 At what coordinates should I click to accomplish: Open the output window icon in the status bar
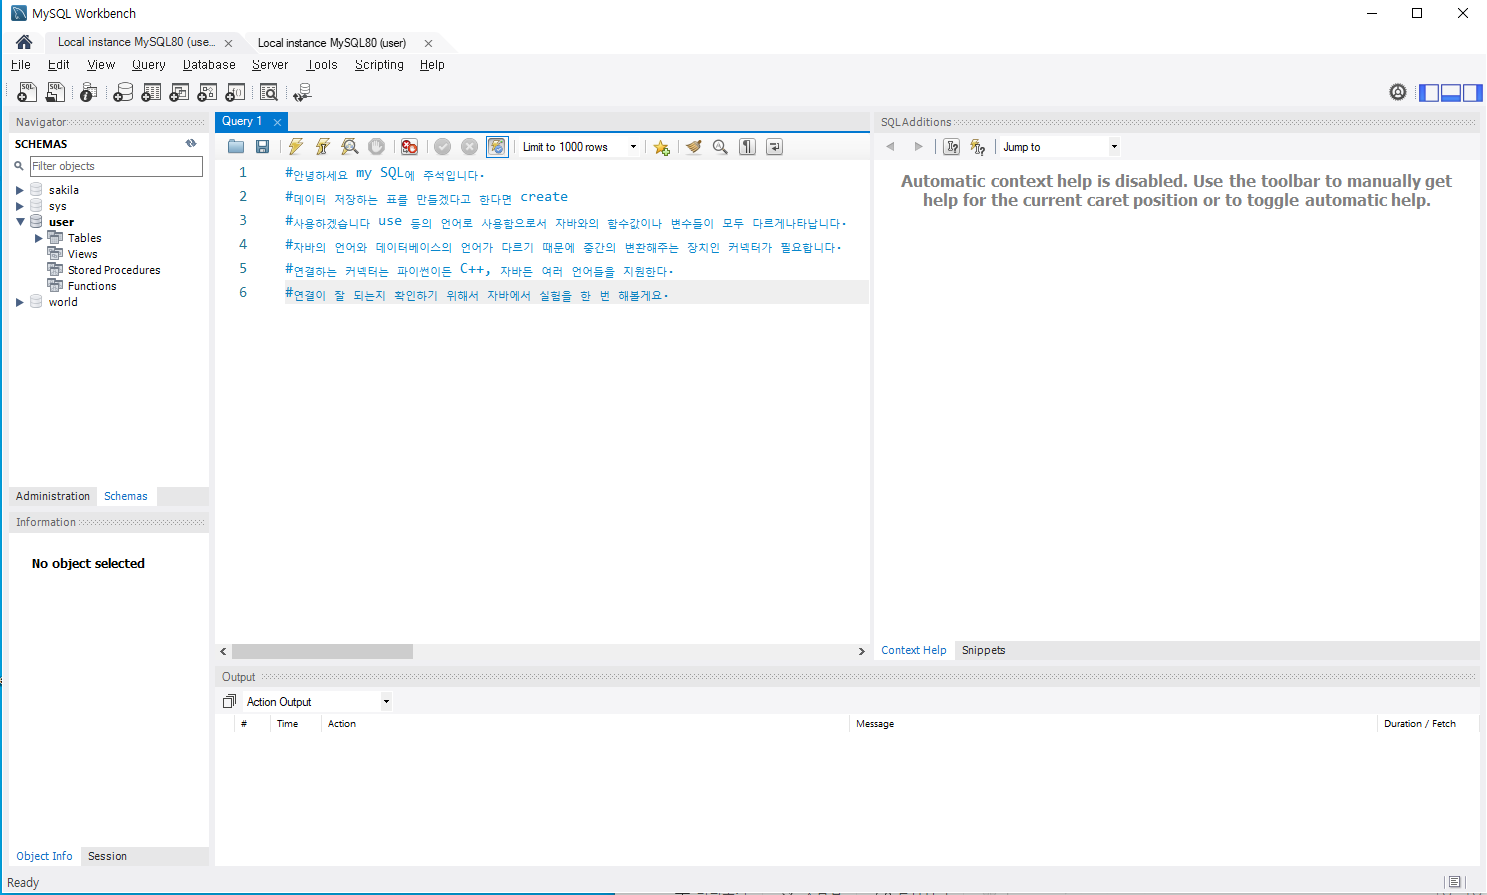pyautogui.click(x=1455, y=882)
